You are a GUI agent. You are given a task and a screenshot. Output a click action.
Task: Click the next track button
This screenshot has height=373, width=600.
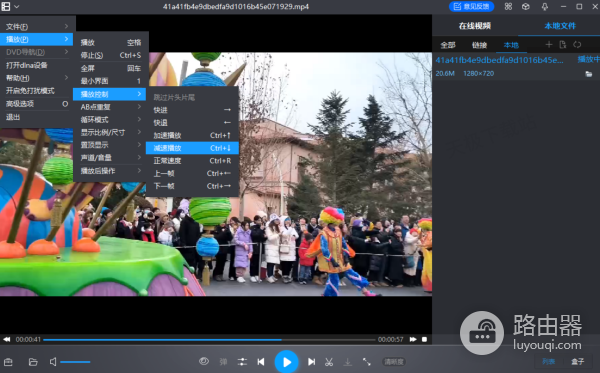311,362
